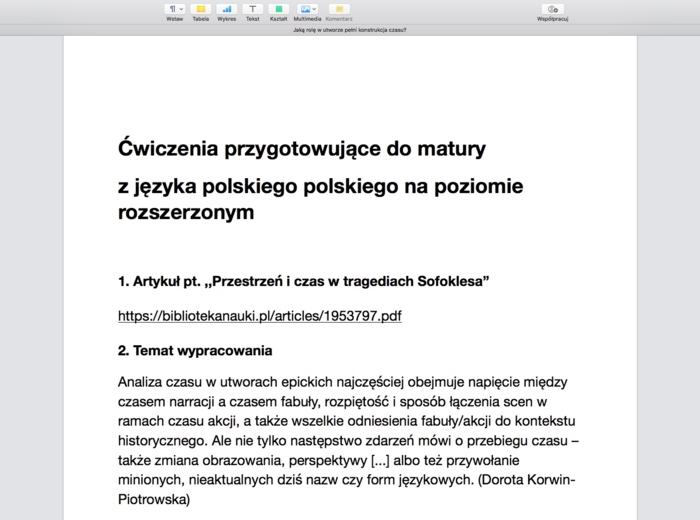The height and width of the screenshot is (520, 700).
Task: Open the Współpracuj collaborate icon
Action: pos(553,9)
